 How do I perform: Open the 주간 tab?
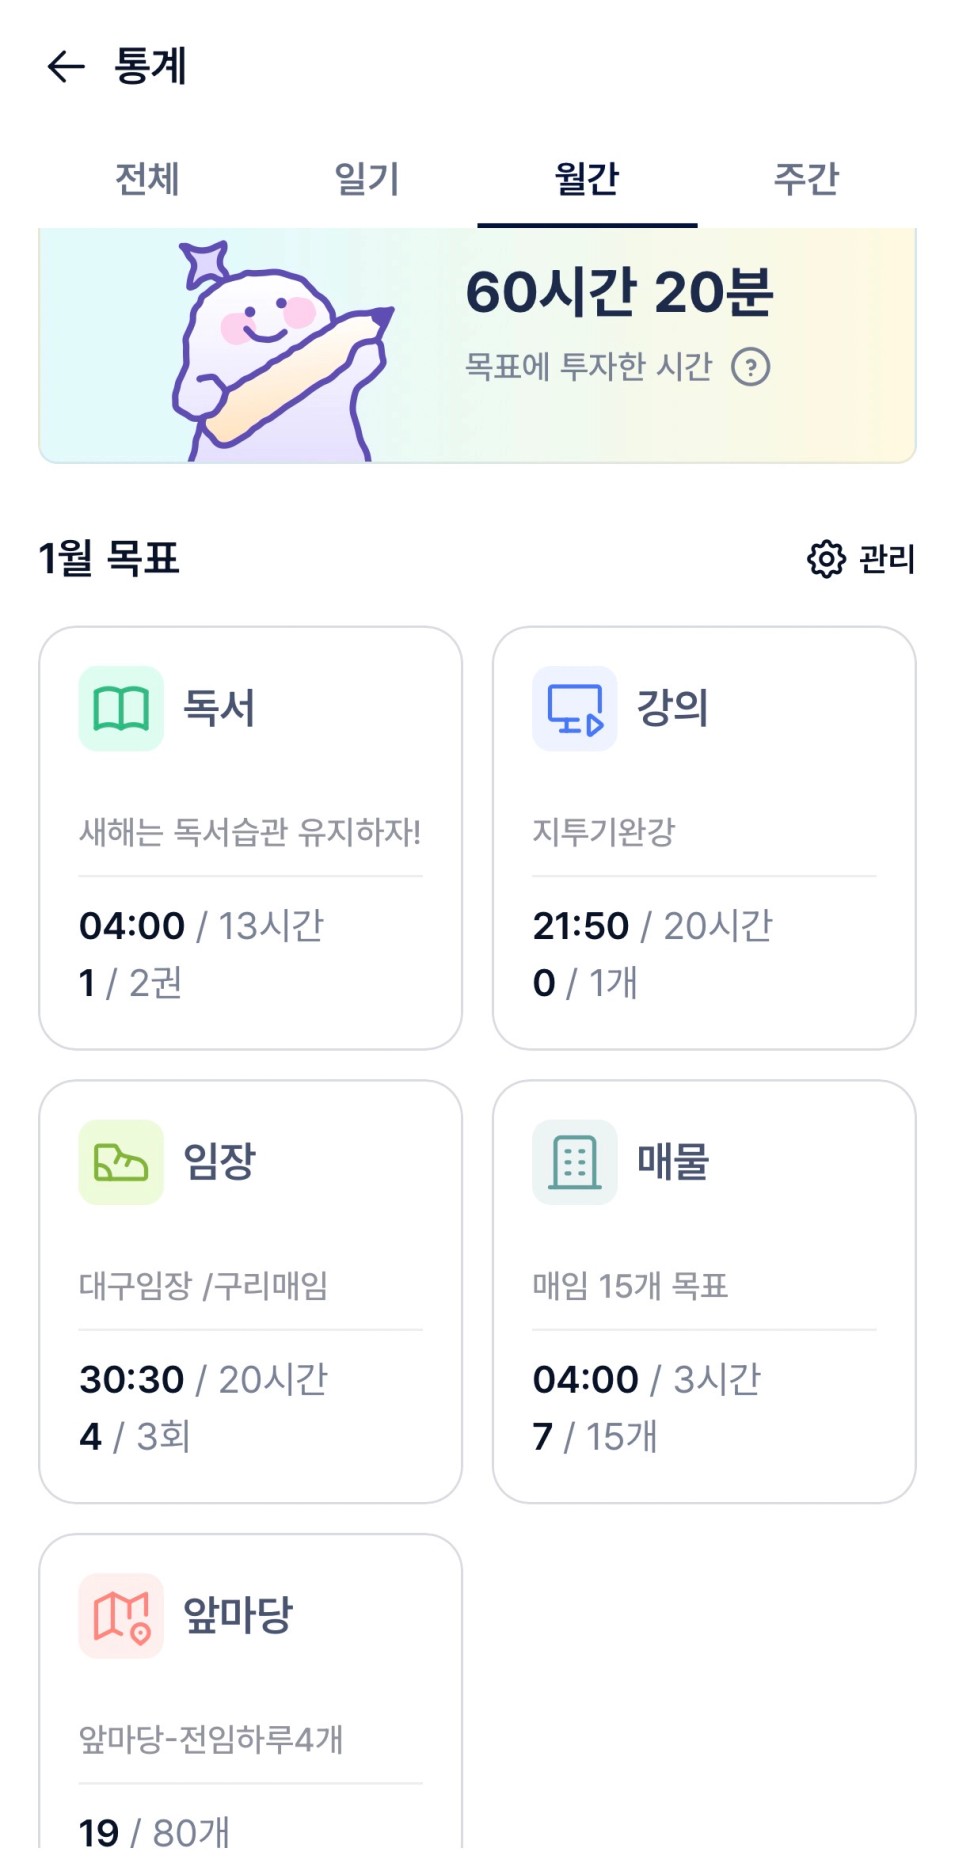pos(806,179)
